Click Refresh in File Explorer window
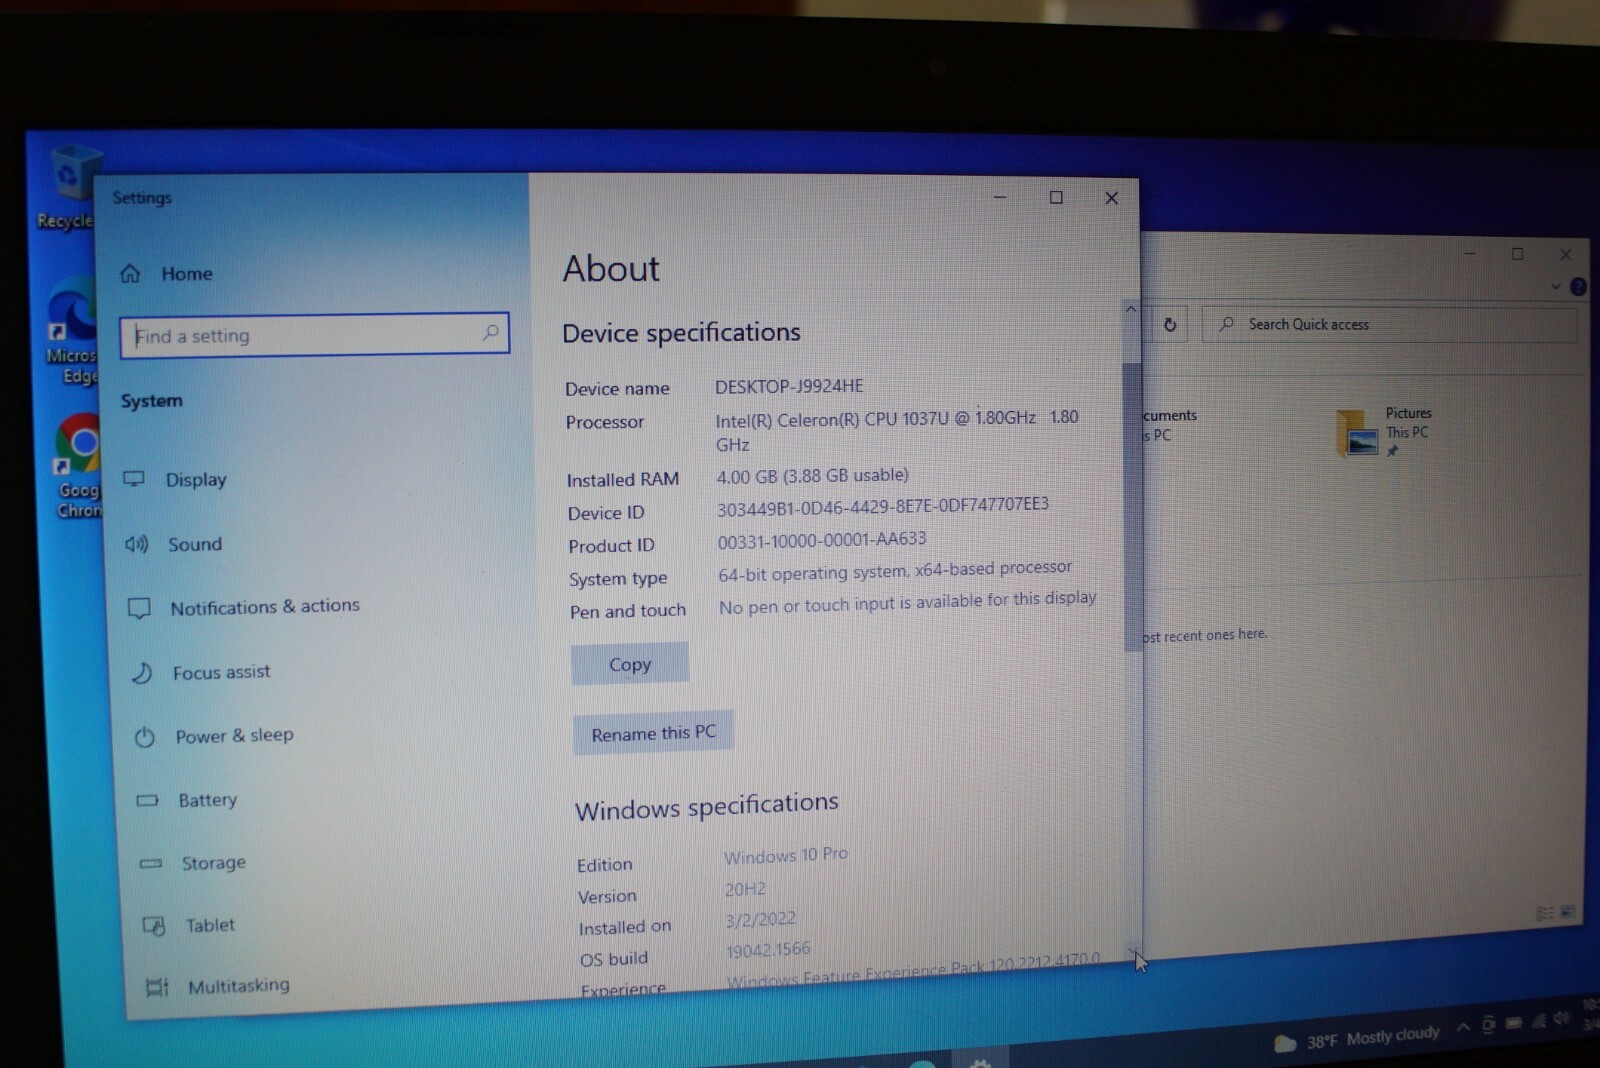1600x1068 pixels. pyautogui.click(x=1170, y=324)
